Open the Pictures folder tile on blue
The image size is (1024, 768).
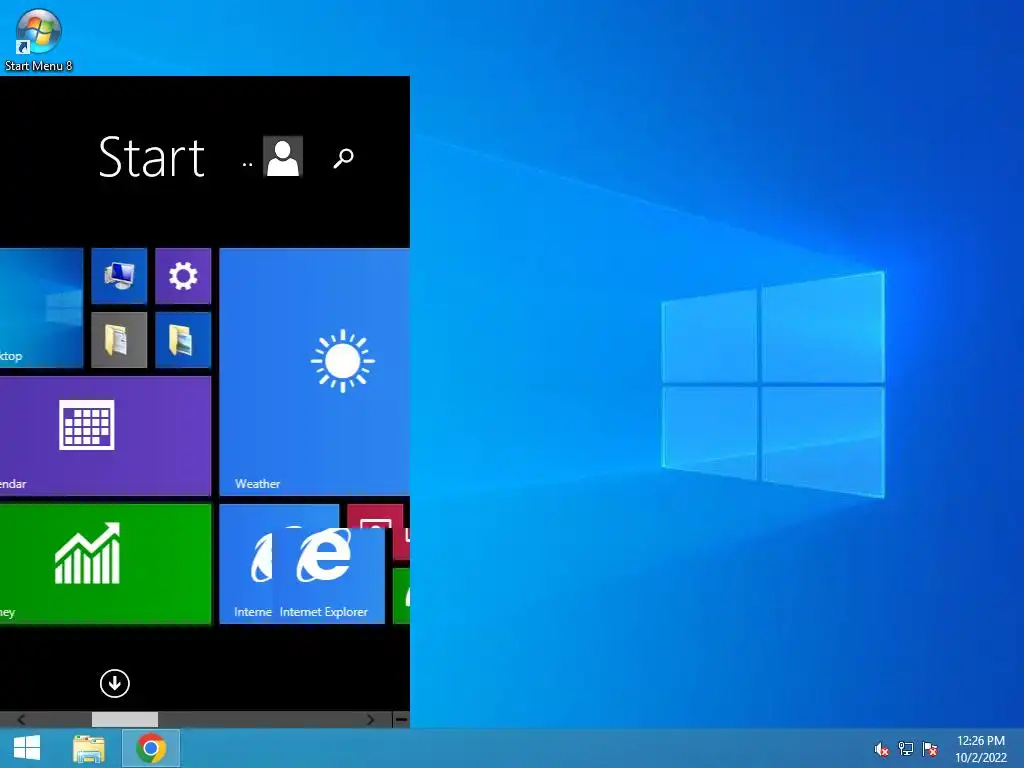click(183, 340)
